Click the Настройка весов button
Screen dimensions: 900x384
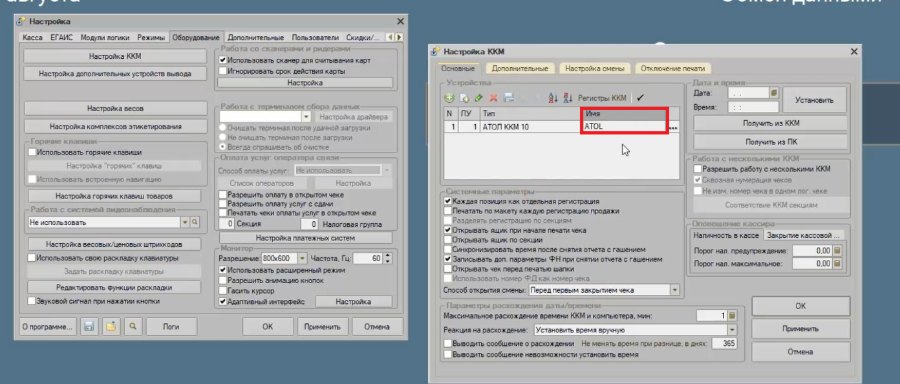[115, 108]
